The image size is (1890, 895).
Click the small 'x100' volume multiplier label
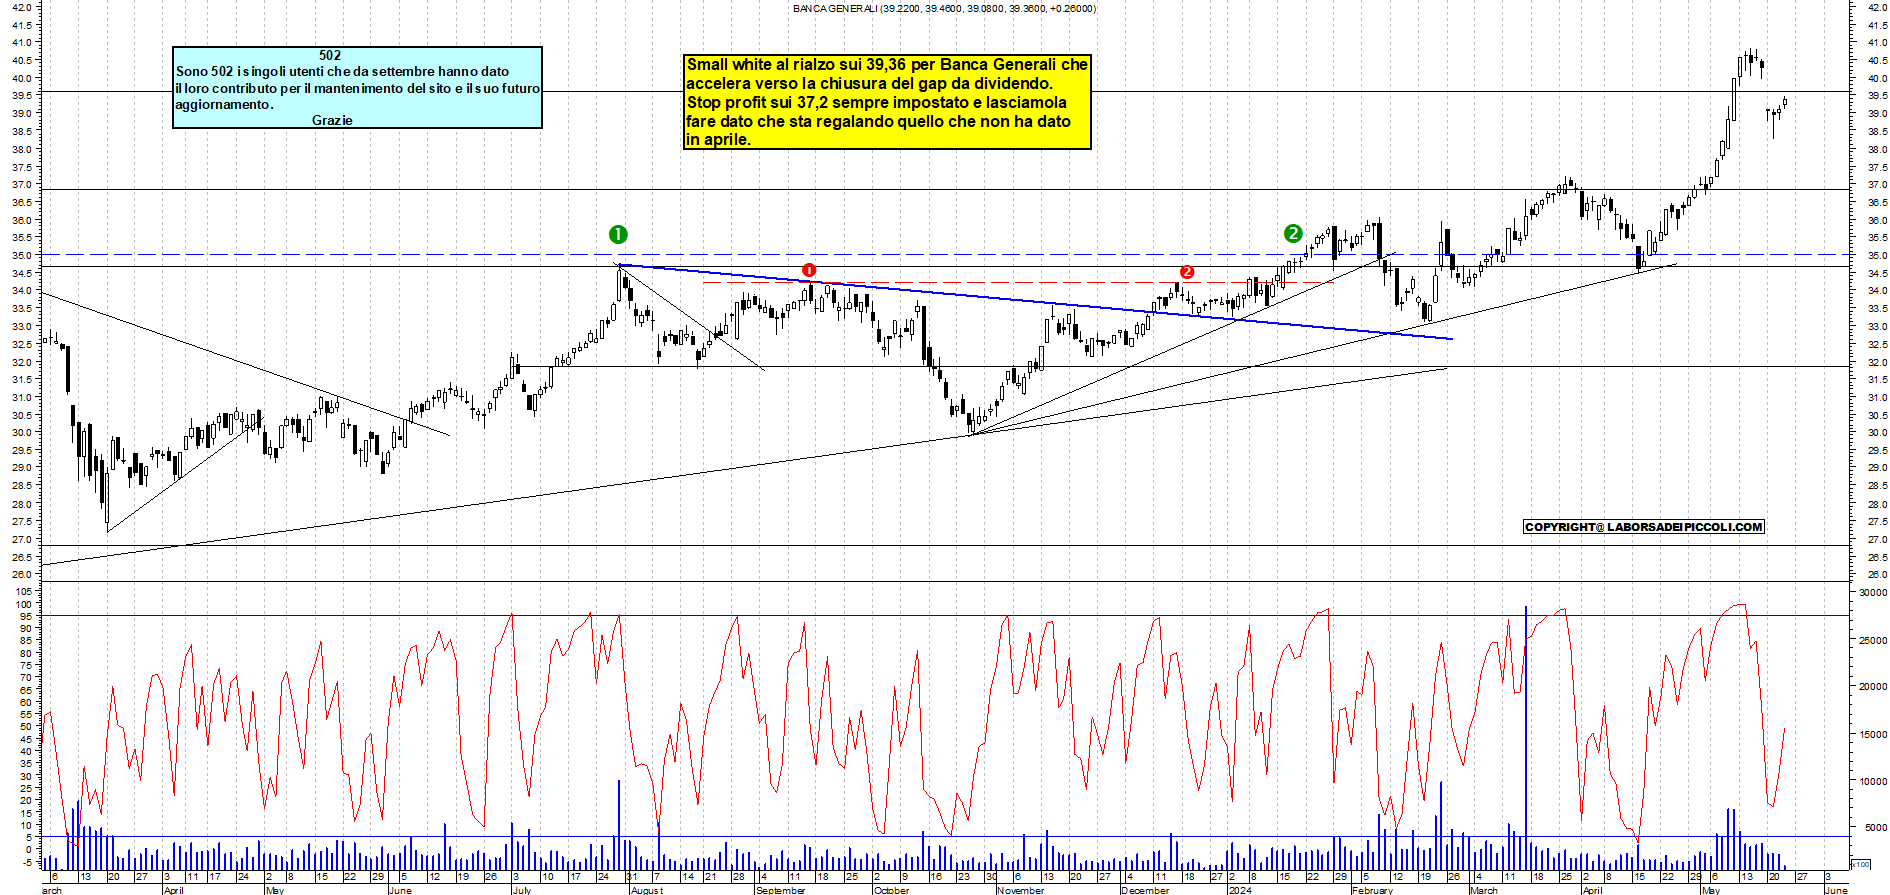click(x=1860, y=864)
